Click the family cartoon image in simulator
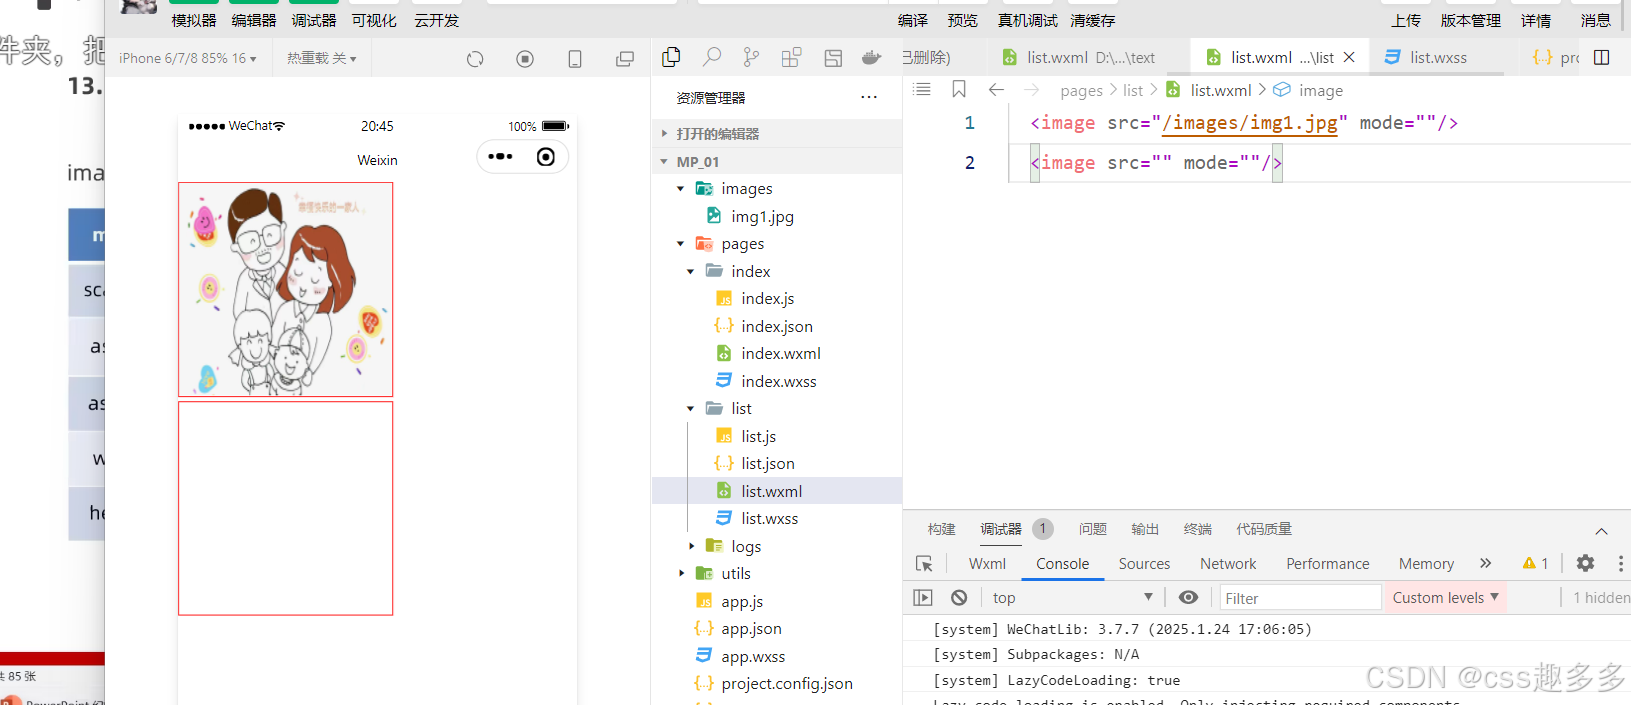This screenshot has width=1631, height=705. (285, 290)
